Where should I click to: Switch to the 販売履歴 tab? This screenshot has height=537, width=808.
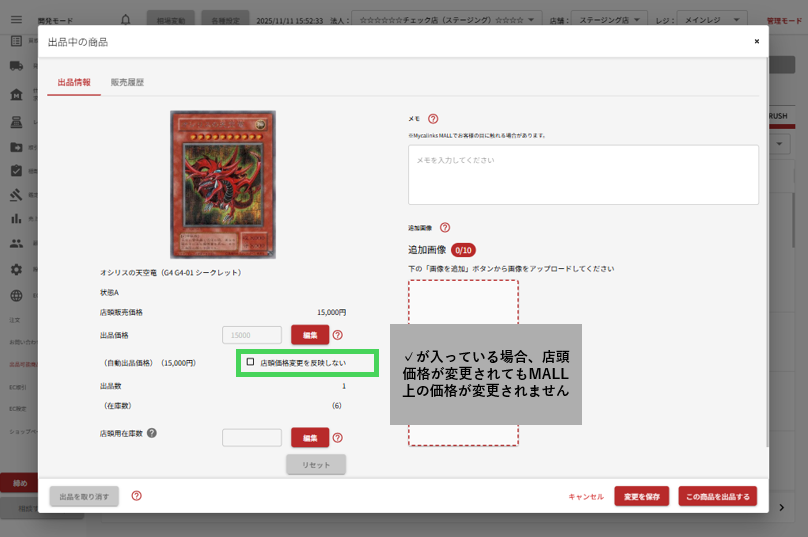127,82
